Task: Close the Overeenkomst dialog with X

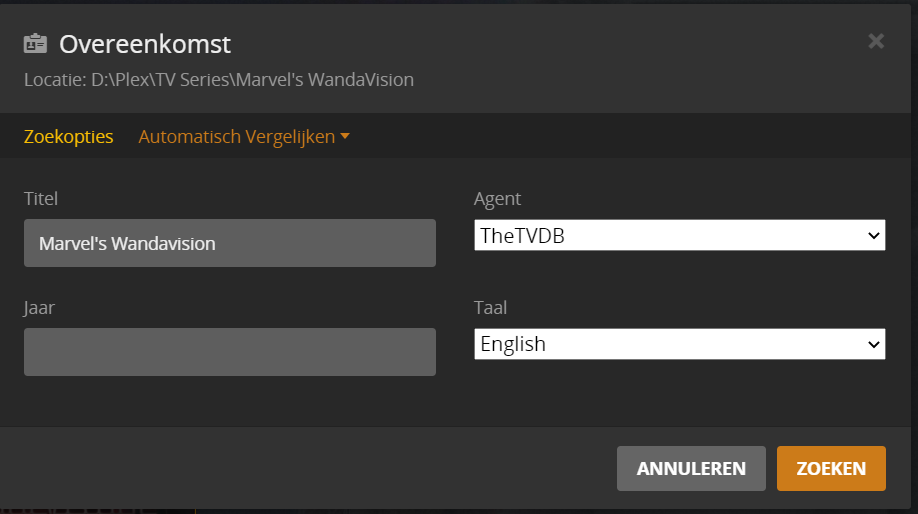Action: [x=876, y=41]
